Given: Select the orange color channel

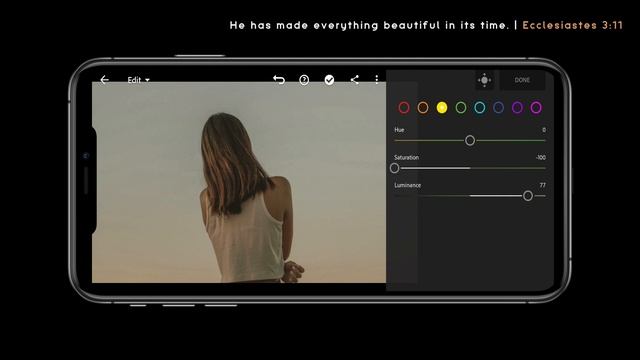Looking at the screenshot, I should pos(423,108).
